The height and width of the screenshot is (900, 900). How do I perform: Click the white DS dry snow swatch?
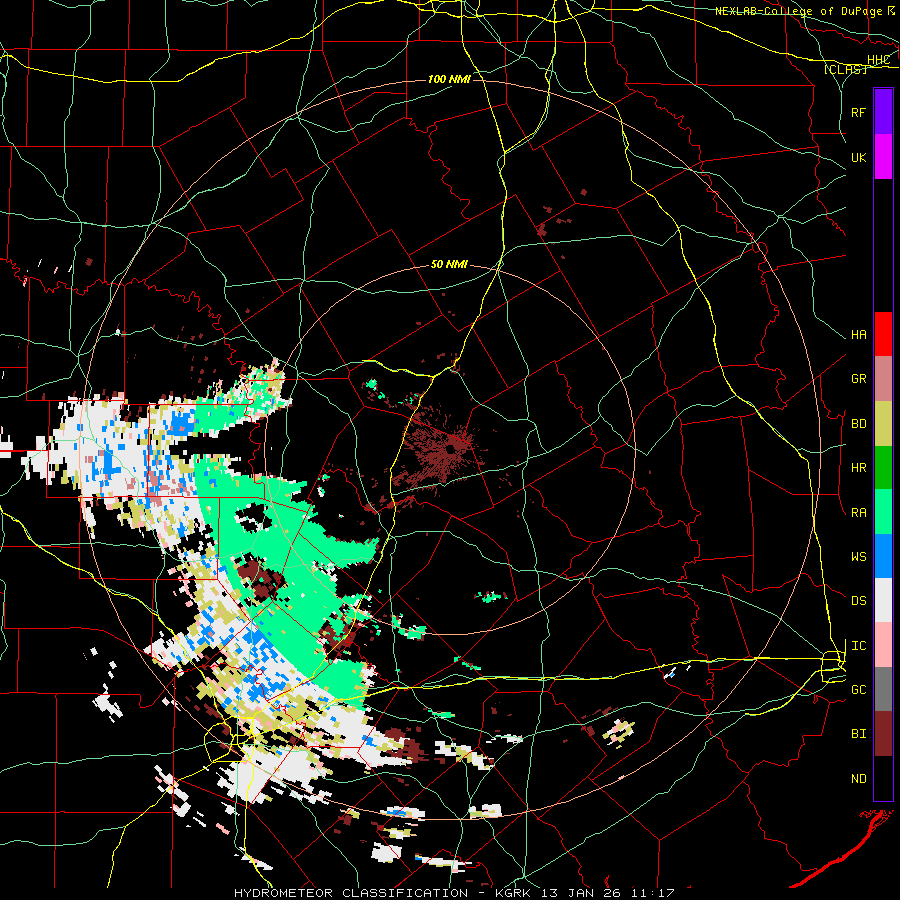tap(883, 600)
